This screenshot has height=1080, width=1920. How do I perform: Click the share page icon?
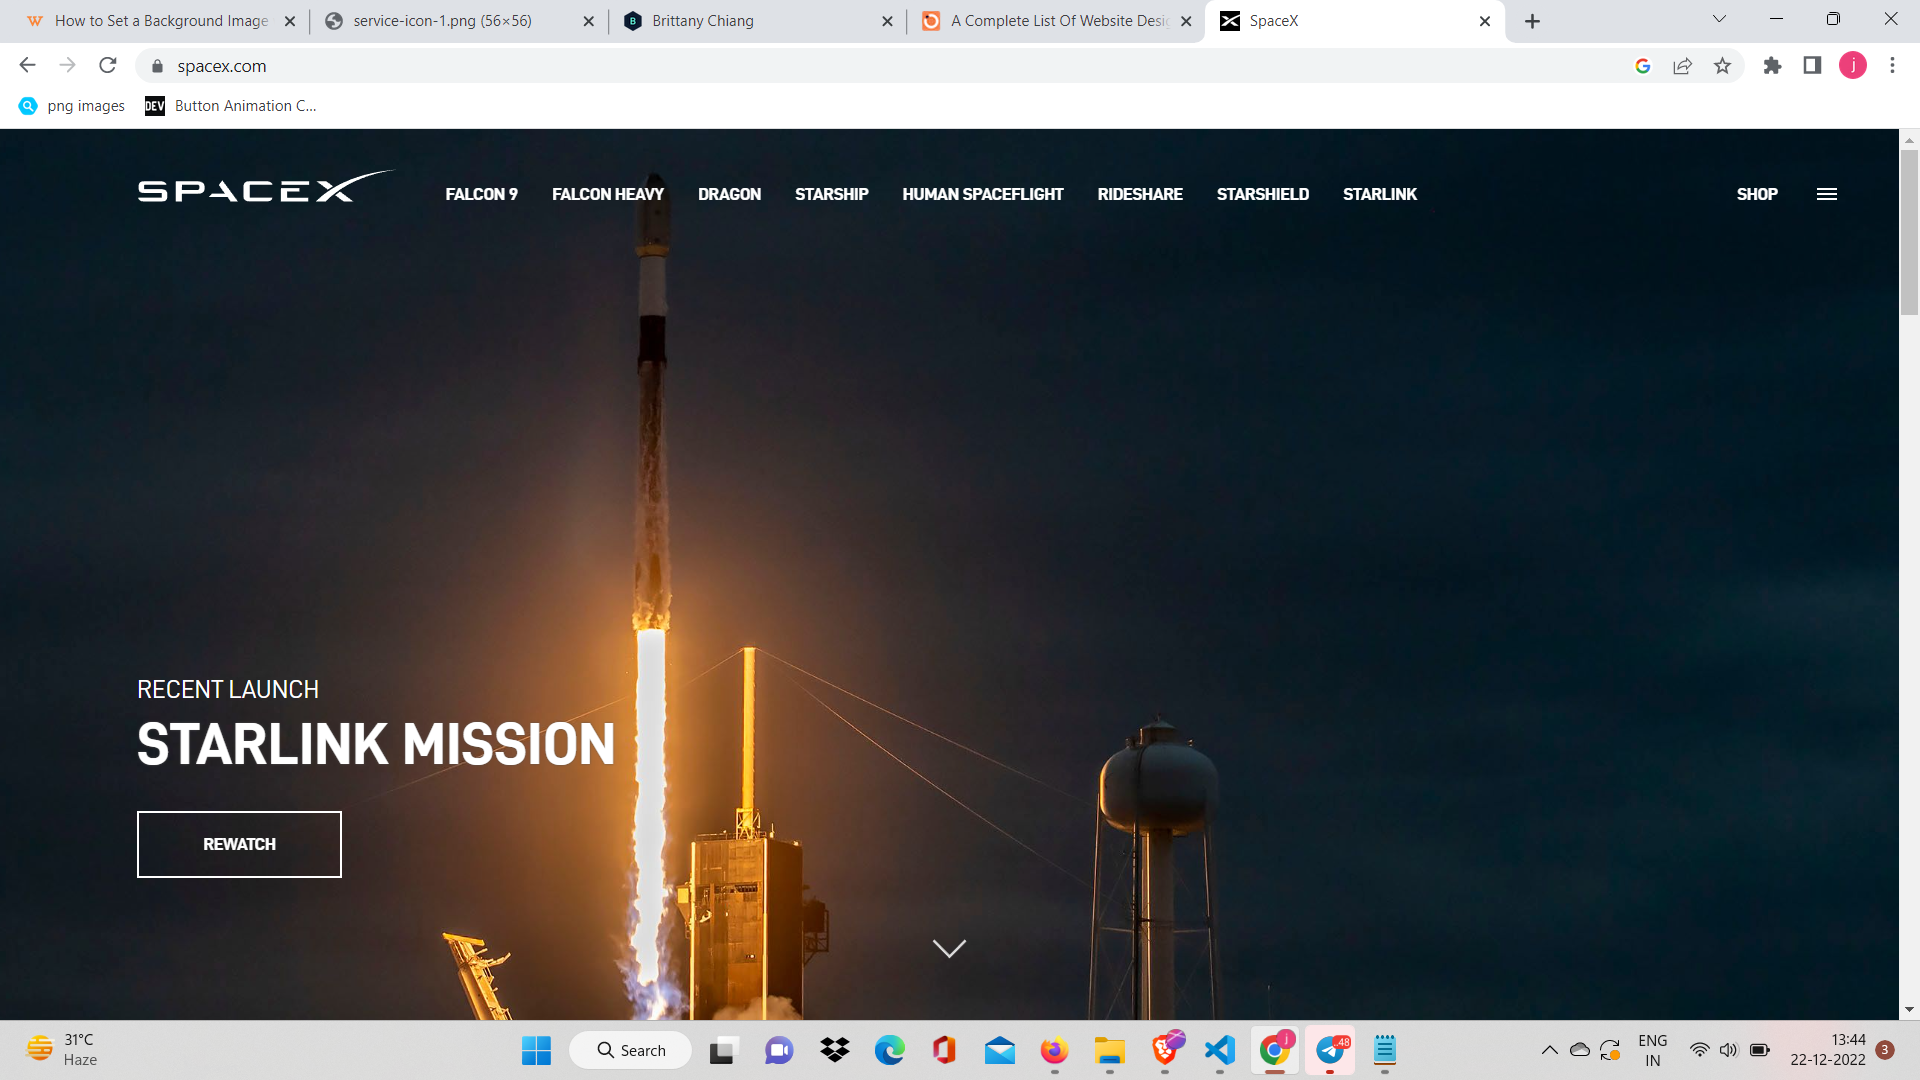coord(1682,66)
